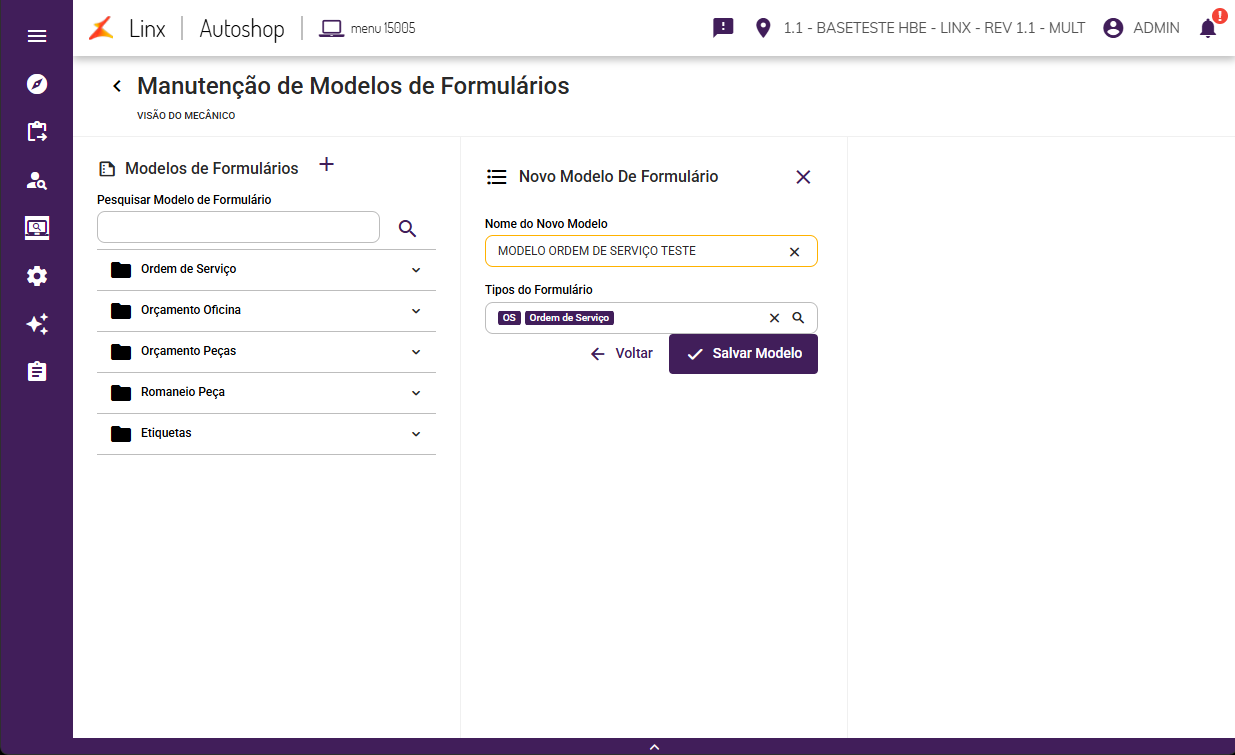Open the clipboard transfer sidebar icon
The height and width of the screenshot is (755, 1235).
37,131
